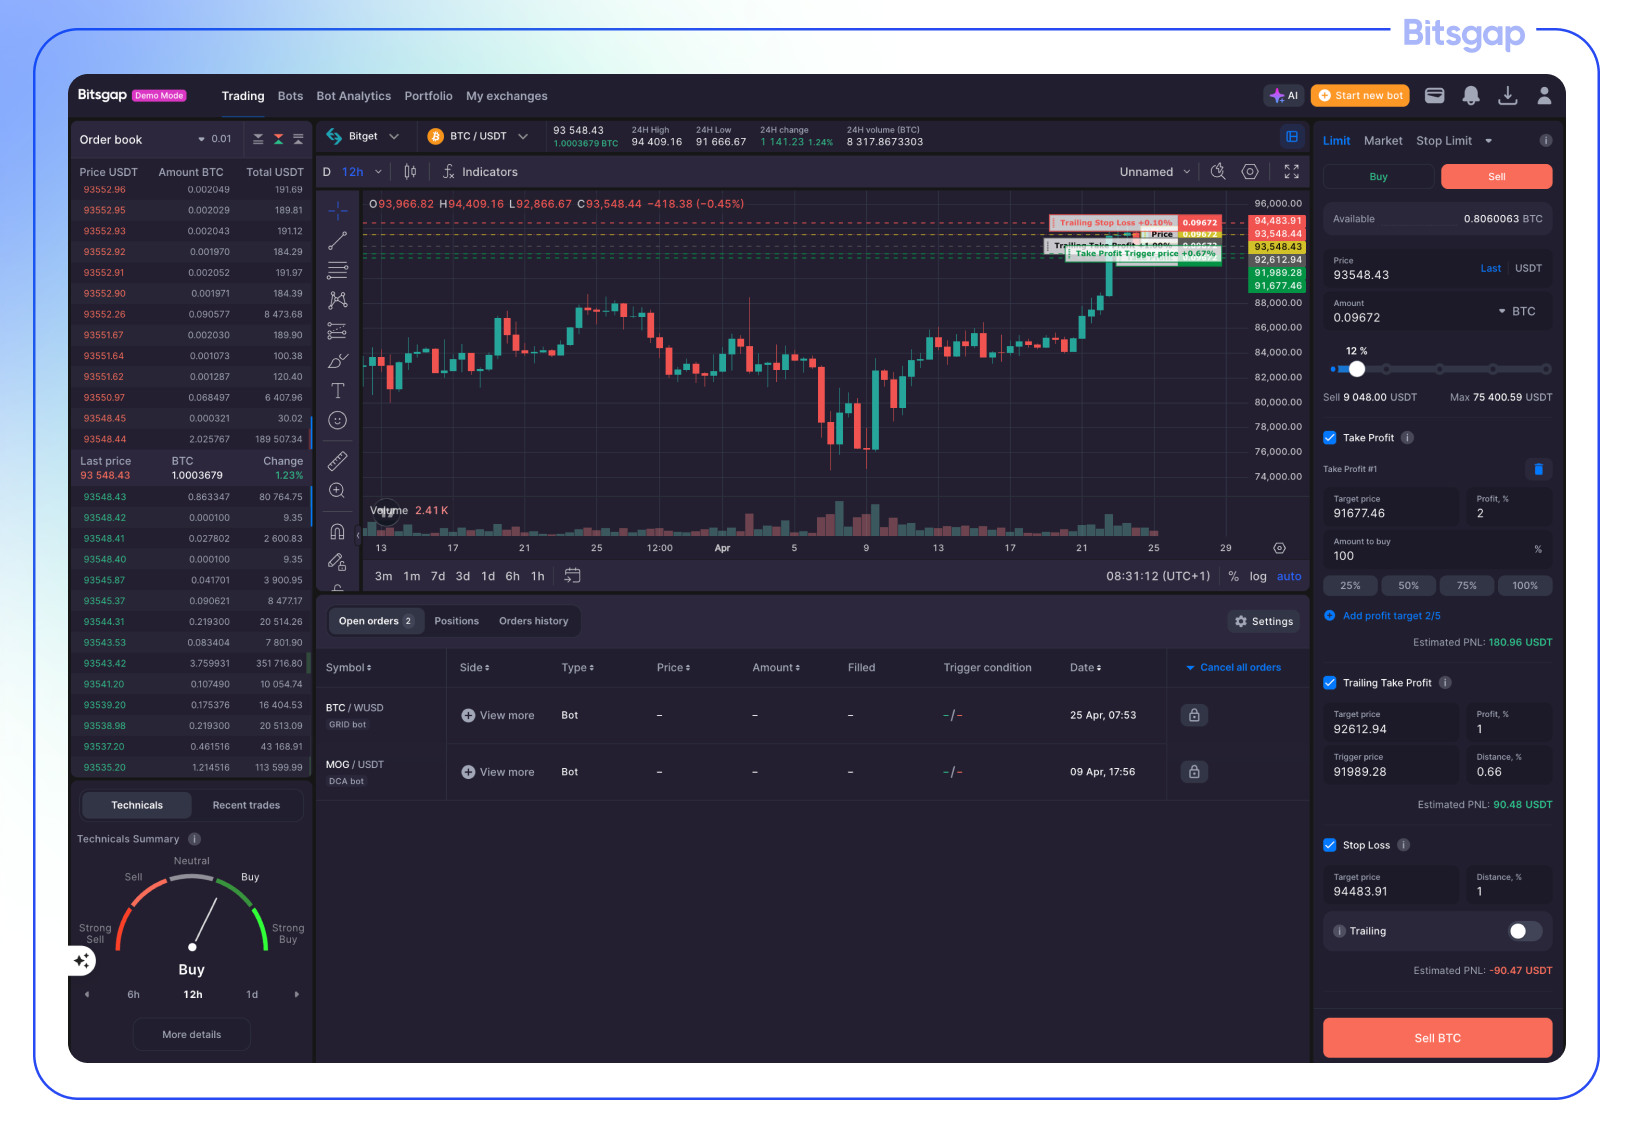Screen dimensions: 1633x1136
Task: Activate the chart zoom-in tool
Action: click(x=338, y=491)
